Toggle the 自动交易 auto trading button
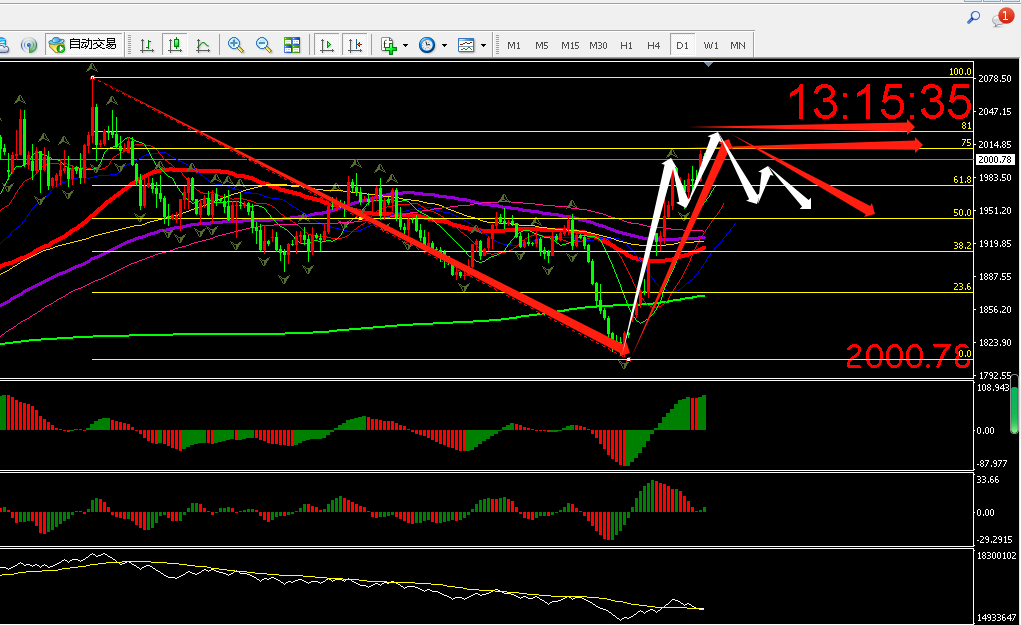The image size is (1021, 625). [84, 45]
